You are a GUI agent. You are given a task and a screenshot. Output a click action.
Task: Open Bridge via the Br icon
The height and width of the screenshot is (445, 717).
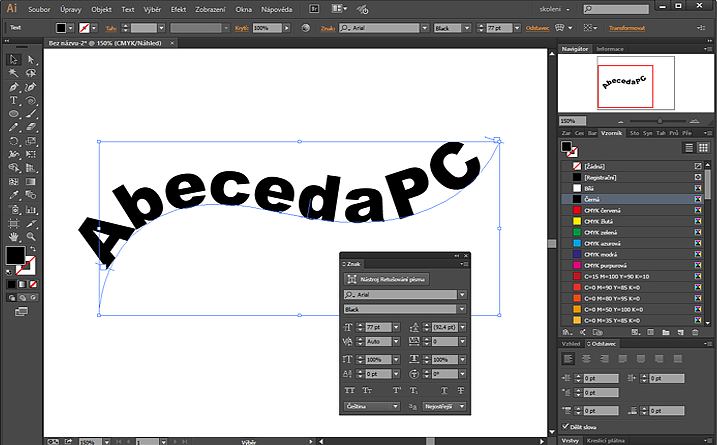click(314, 9)
